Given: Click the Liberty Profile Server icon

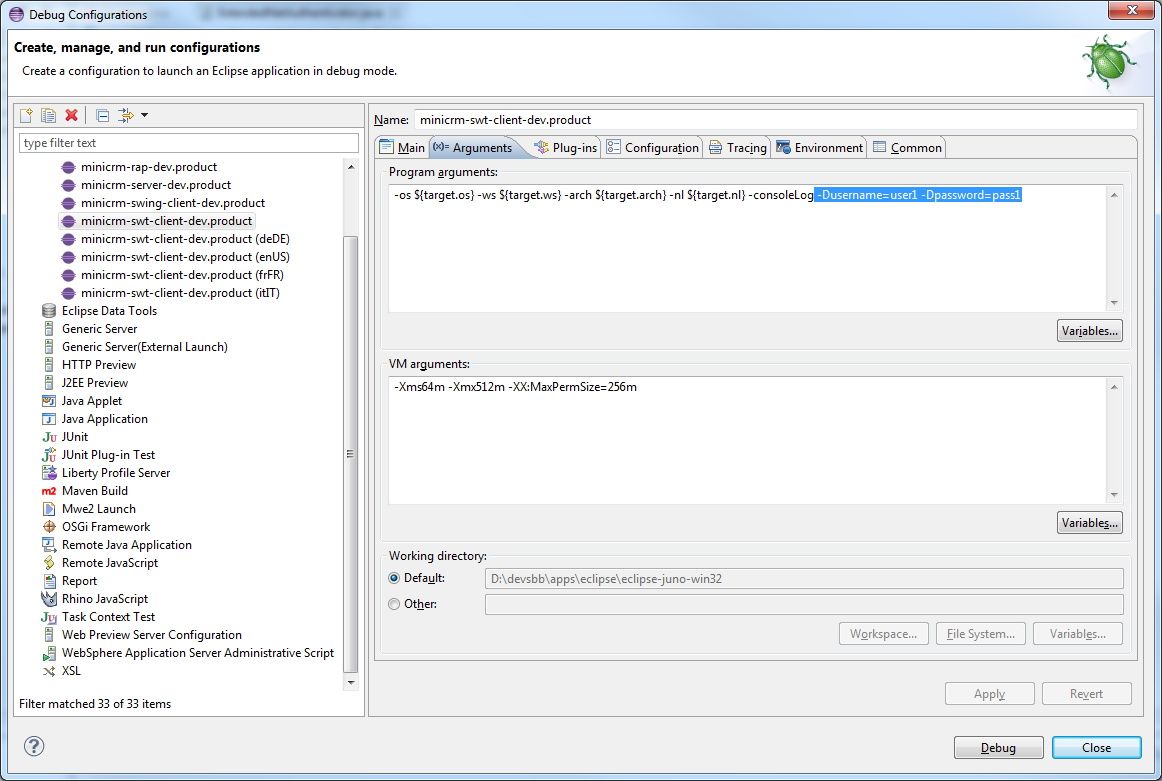Looking at the screenshot, I should coord(49,473).
